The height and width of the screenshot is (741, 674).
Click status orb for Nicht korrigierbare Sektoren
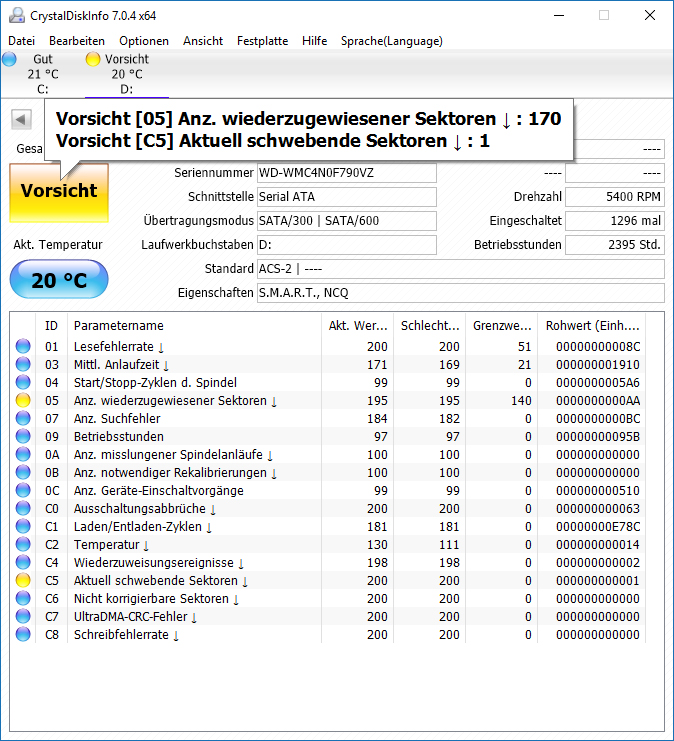pyautogui.click(x=23, y=598)
